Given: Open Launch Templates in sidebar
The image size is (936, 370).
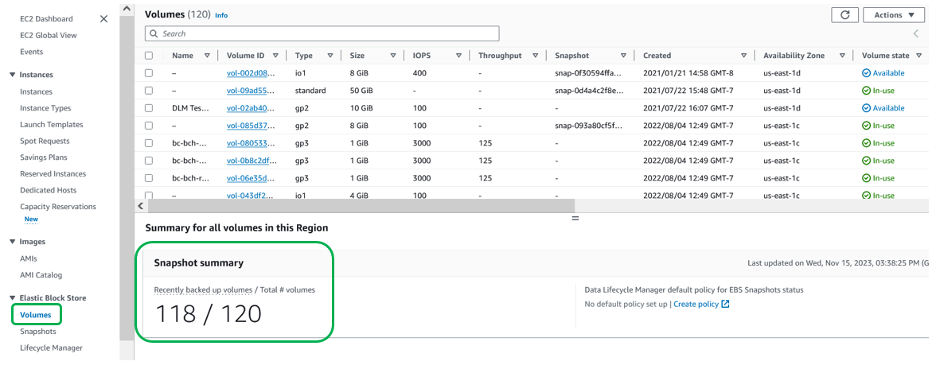Looking at the screenshot, I should click(51, 125).
